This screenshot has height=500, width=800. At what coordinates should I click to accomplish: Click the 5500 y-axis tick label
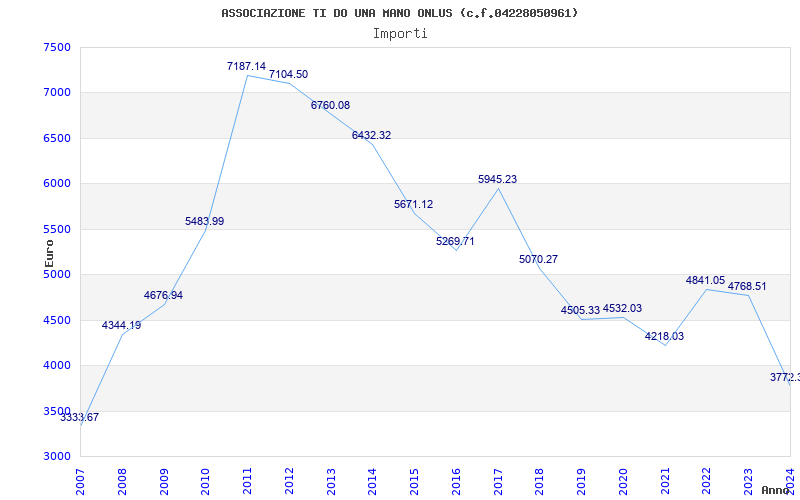tap(55, 230)
